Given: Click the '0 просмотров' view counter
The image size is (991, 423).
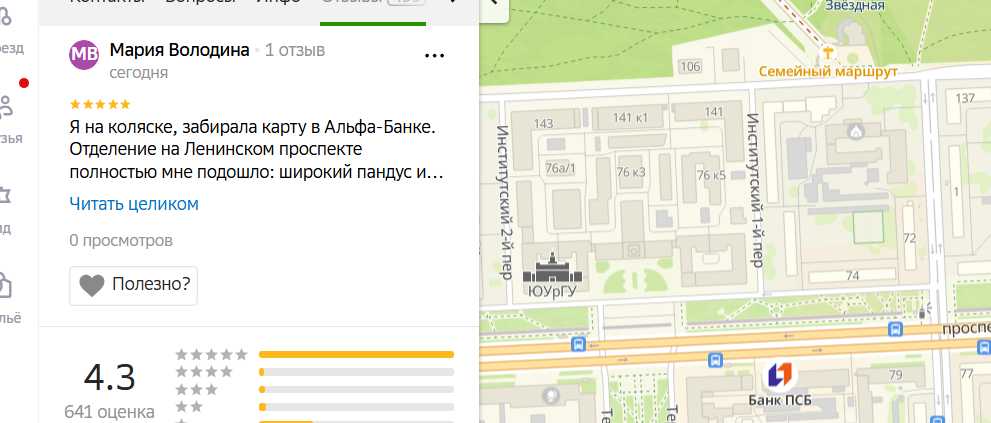Looking at the screenshot, I should coord(121,241).
